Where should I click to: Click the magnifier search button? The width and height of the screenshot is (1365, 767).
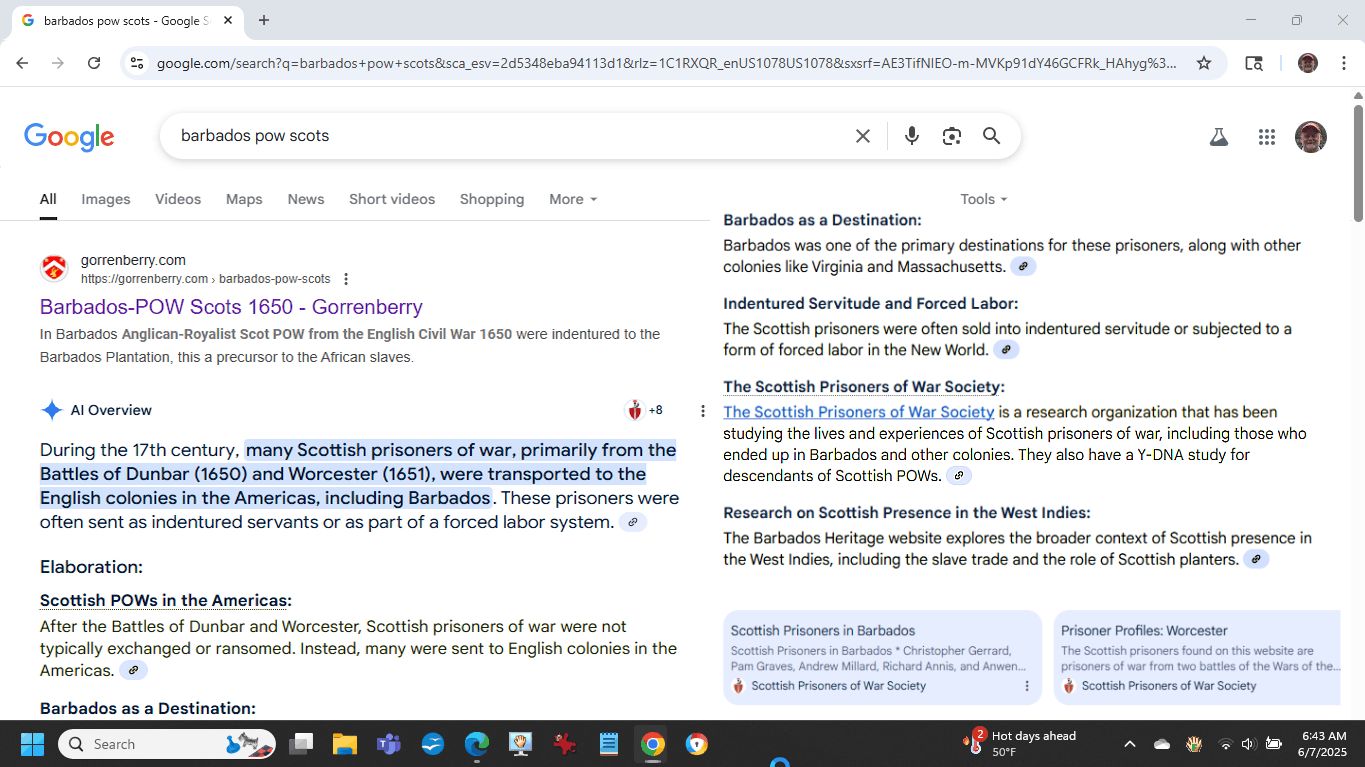pos(991,136)
